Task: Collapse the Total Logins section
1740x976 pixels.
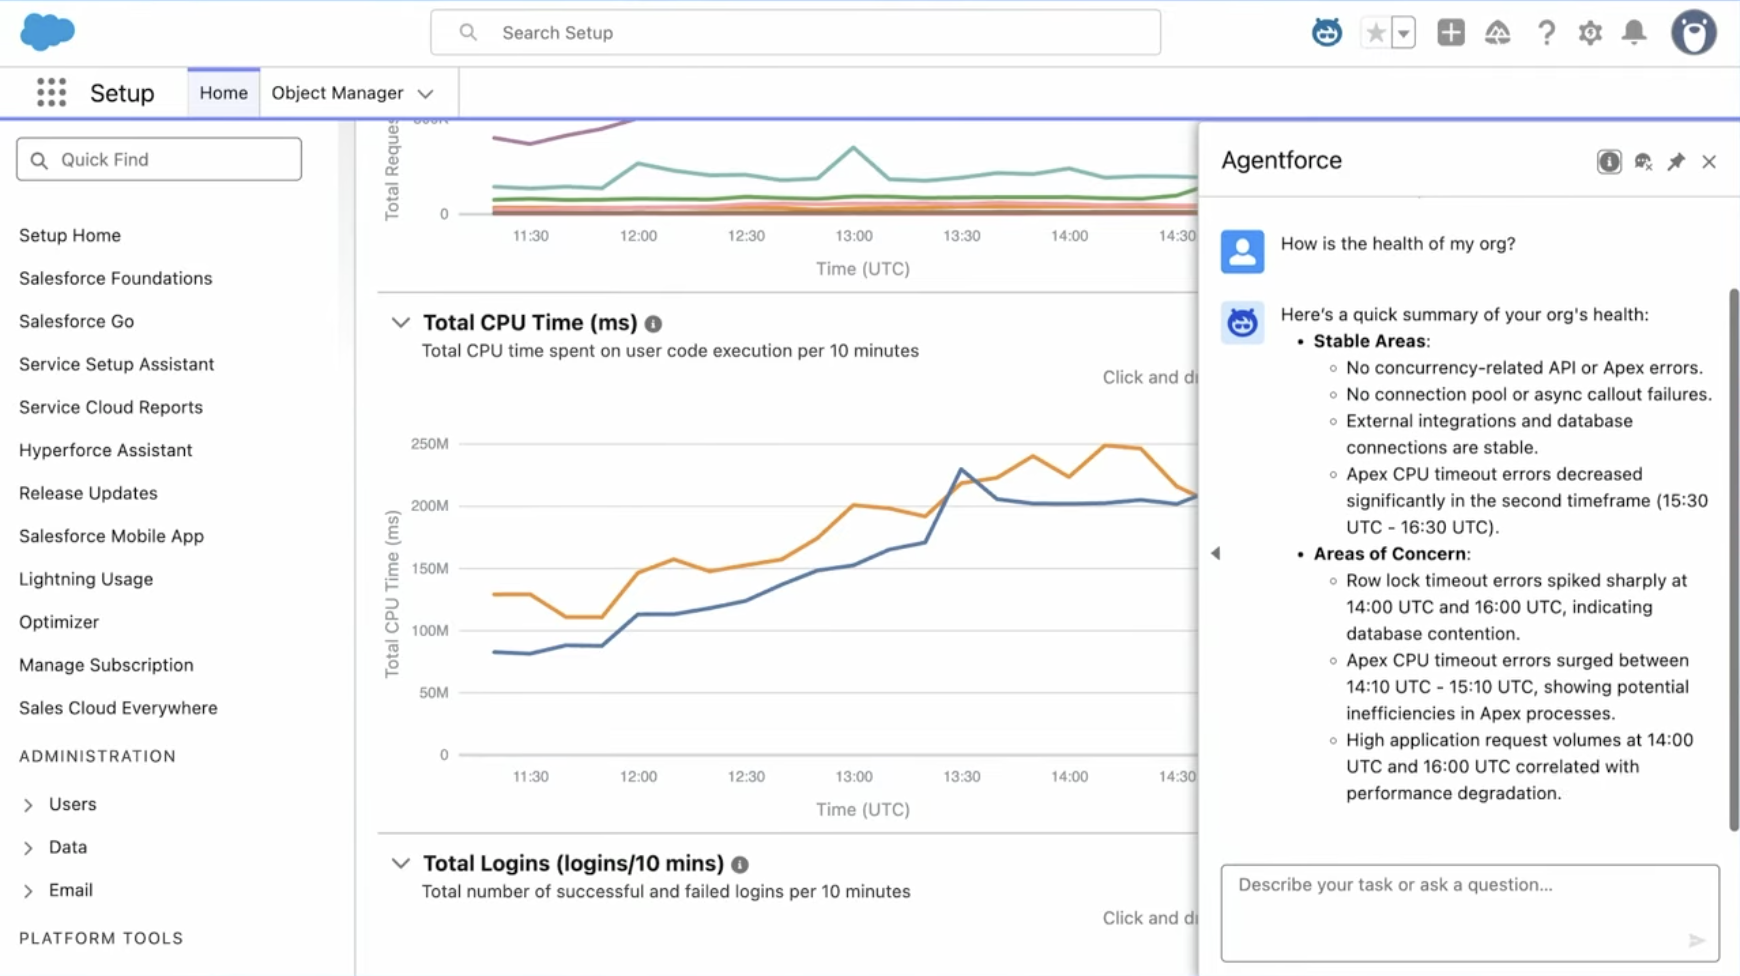Action: tap(400, 864)
